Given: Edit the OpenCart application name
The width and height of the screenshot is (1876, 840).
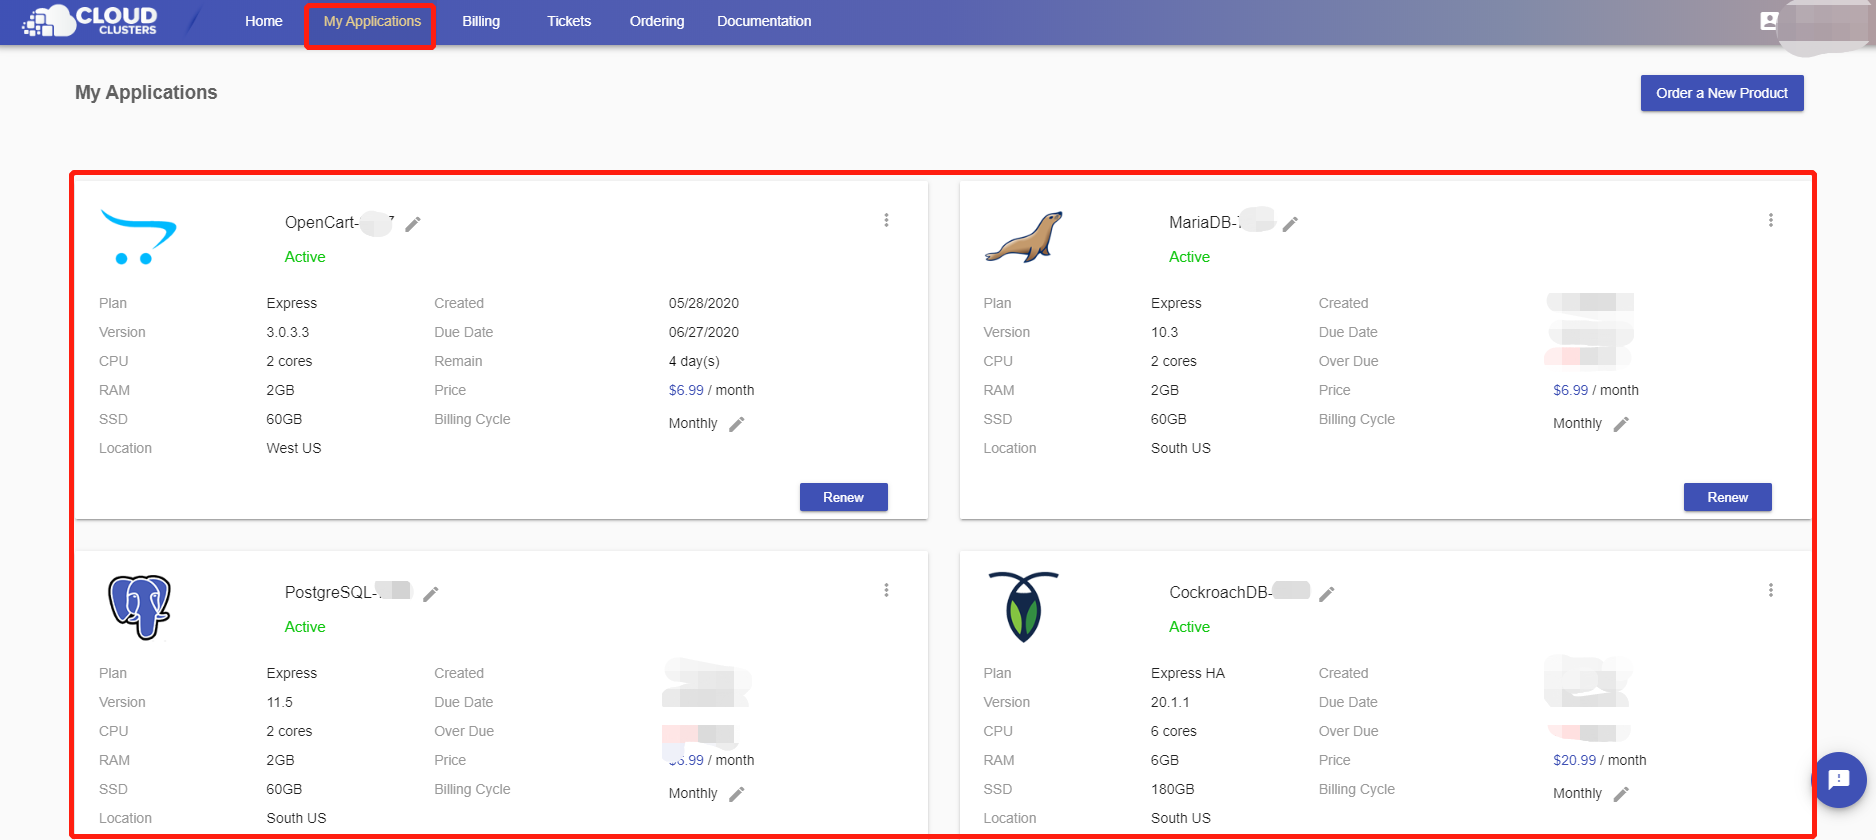Looking at the screenshot, I should [413, 224].
